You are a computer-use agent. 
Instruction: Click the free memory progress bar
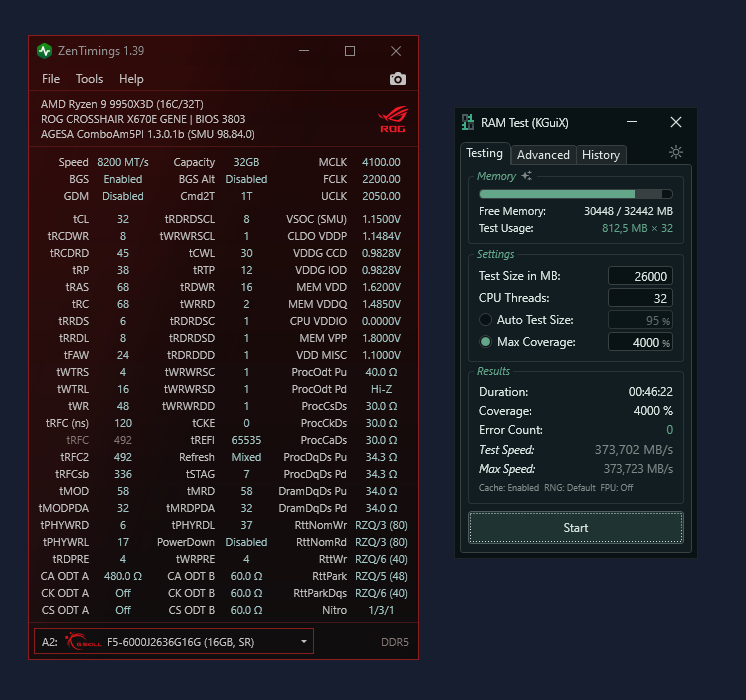[576, 194]
